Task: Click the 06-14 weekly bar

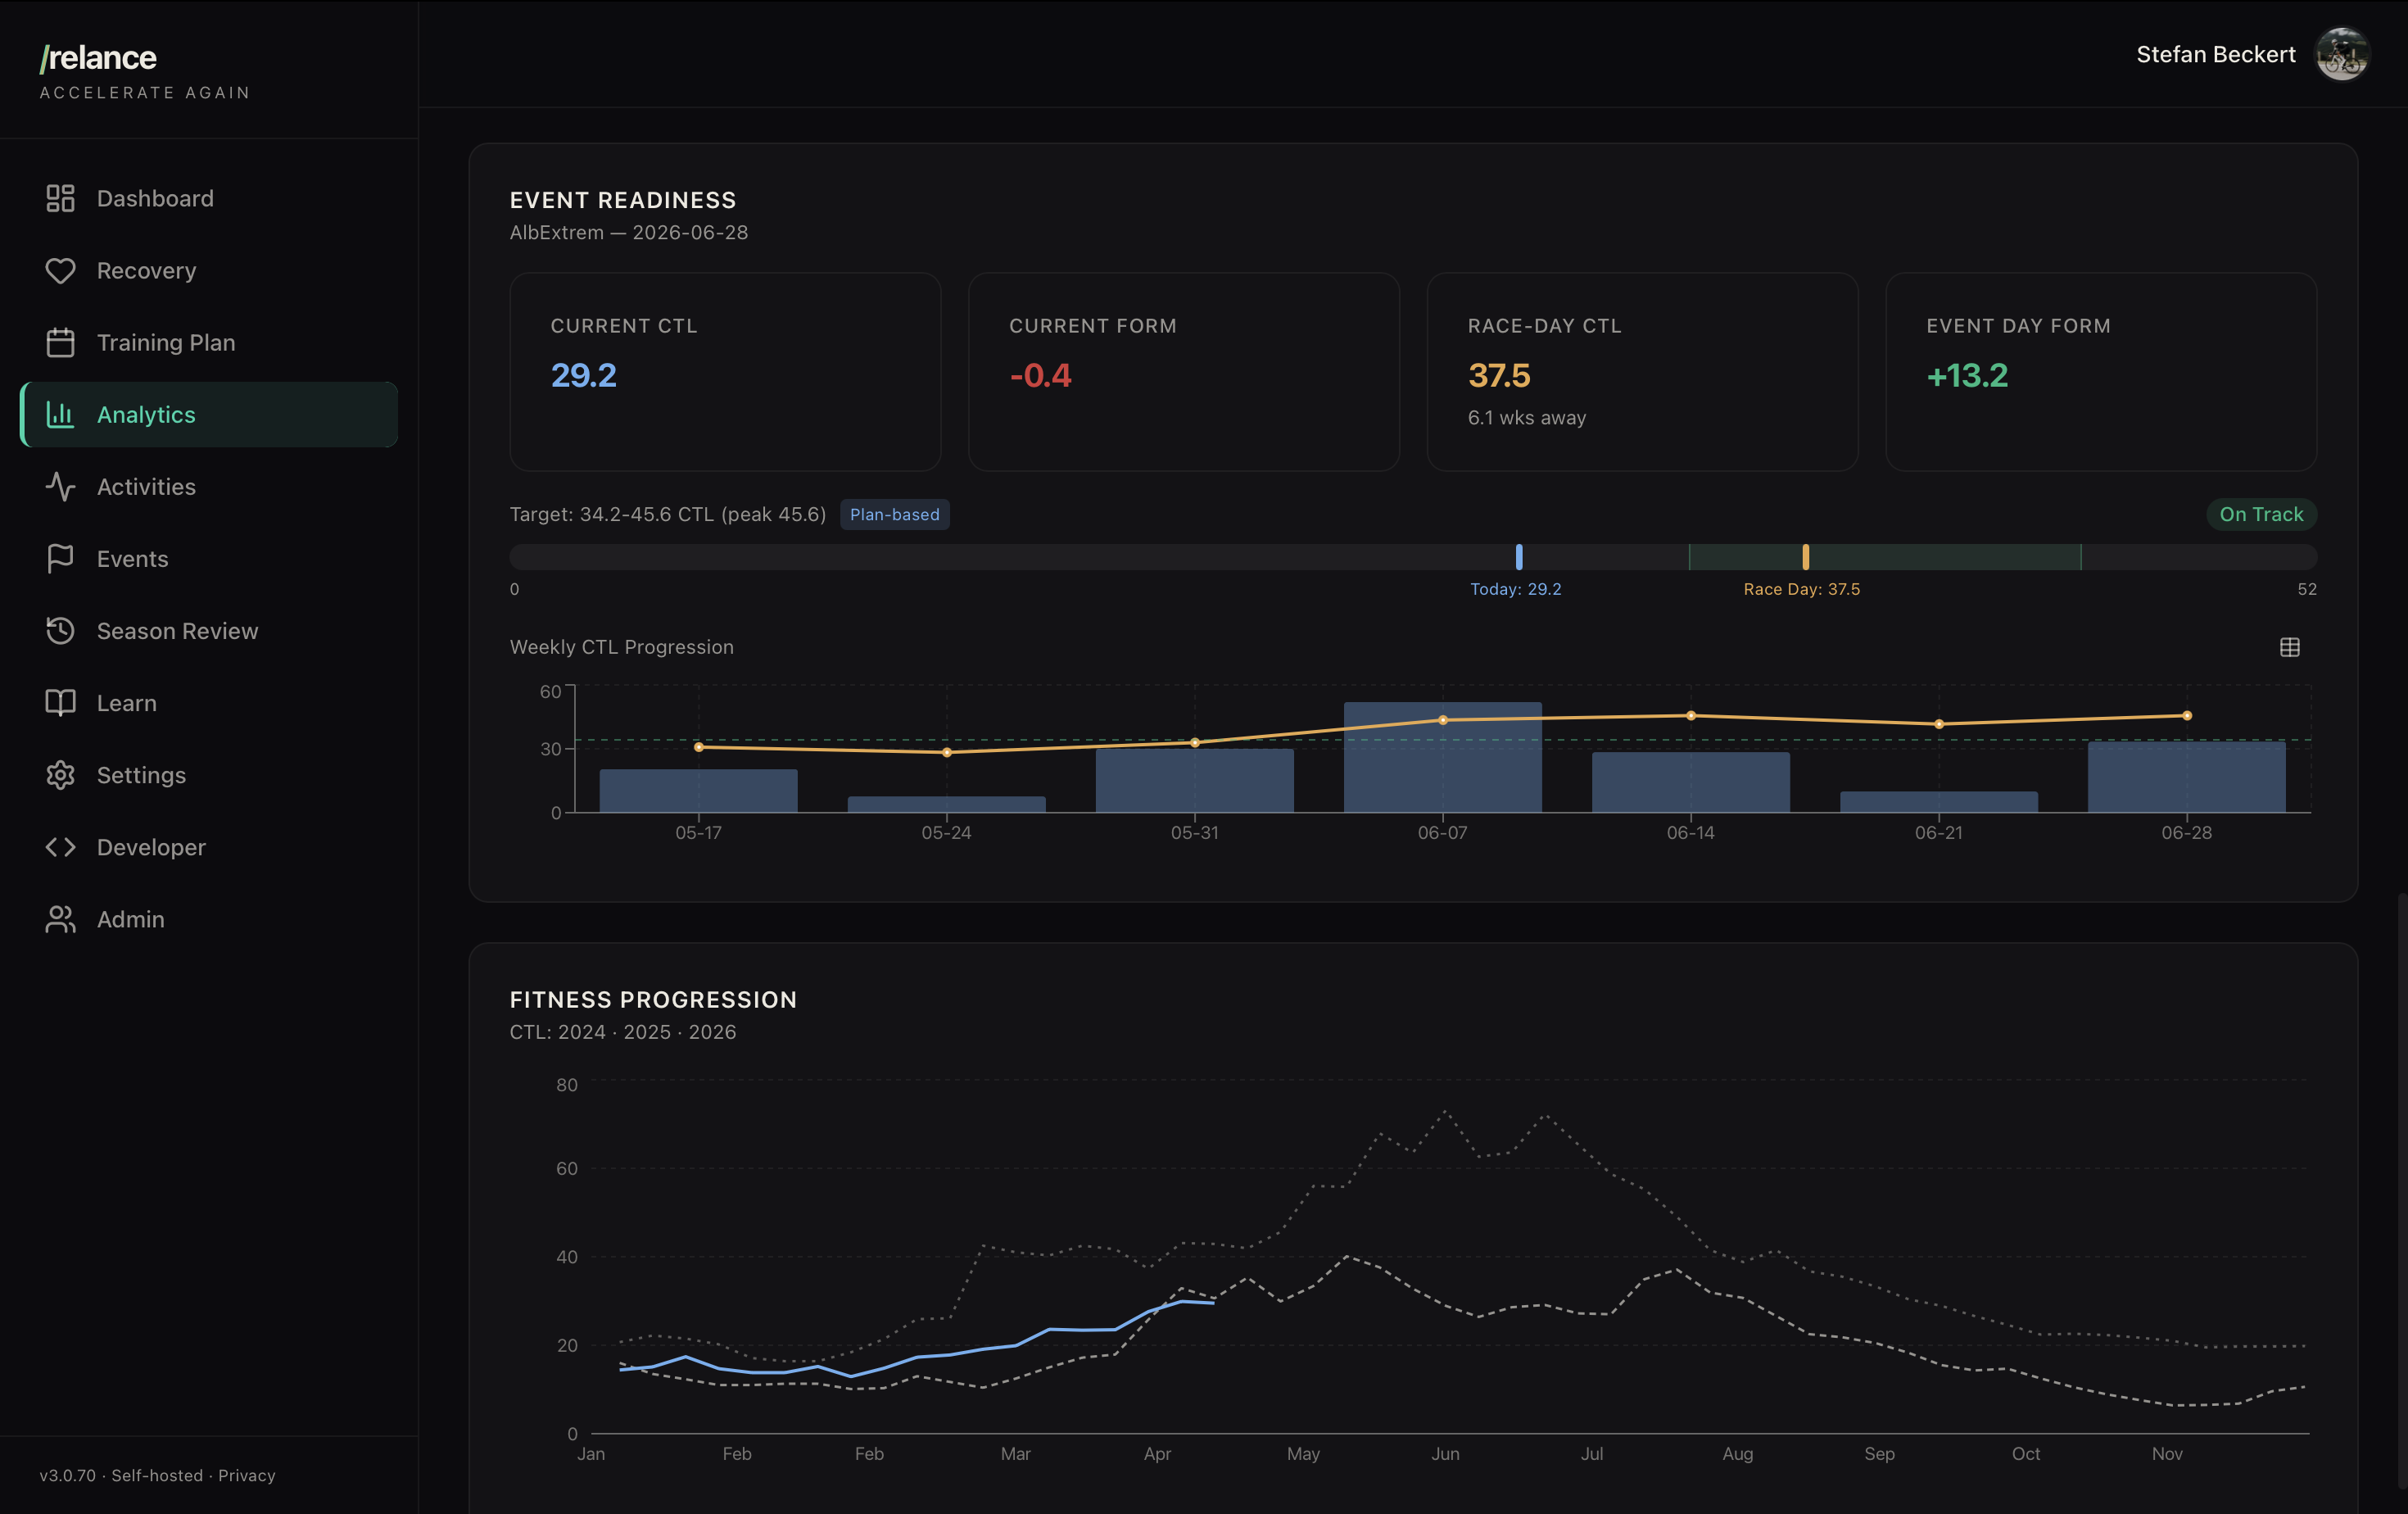Action: 1690,782
